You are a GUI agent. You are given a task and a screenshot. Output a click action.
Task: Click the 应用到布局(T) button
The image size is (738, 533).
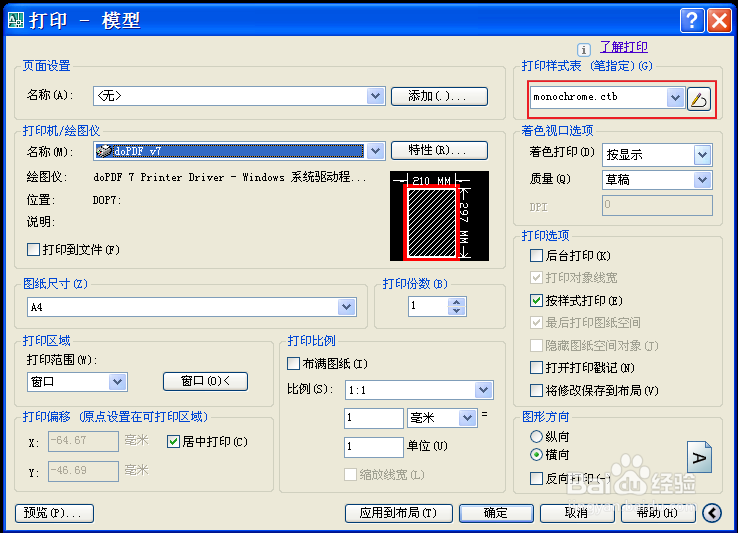click(399, 513)
